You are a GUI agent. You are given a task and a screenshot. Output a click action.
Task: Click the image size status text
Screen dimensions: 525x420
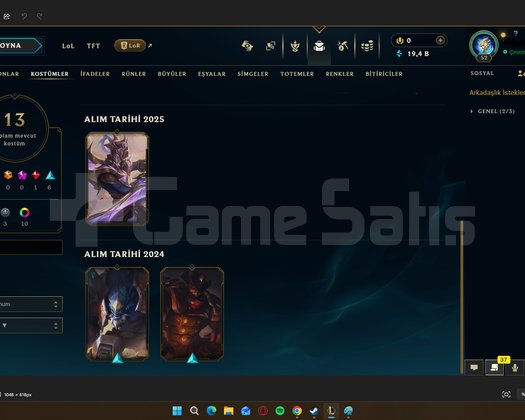(x=17, y=395)
